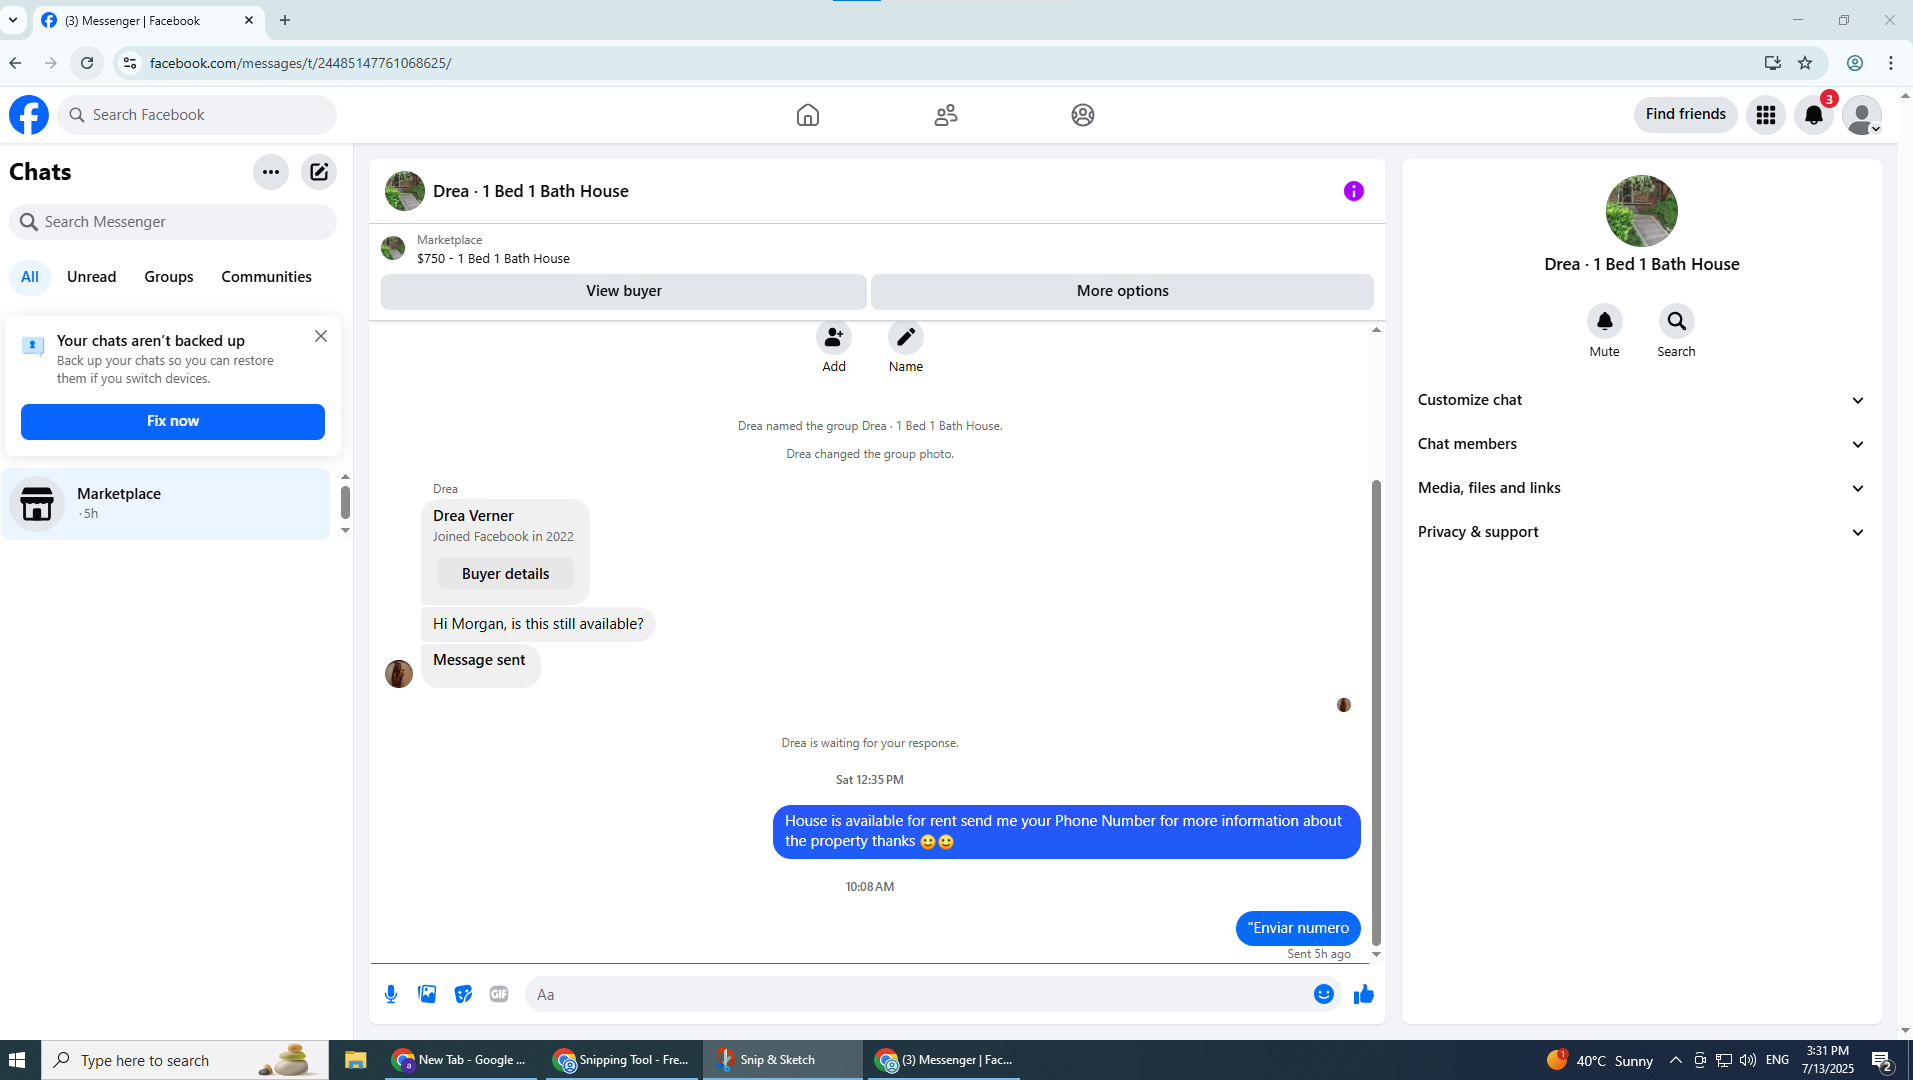Click the "Enviar numero" message bubble
The height and width of the screenshot is (1080, 1913).
[1298, 928]
